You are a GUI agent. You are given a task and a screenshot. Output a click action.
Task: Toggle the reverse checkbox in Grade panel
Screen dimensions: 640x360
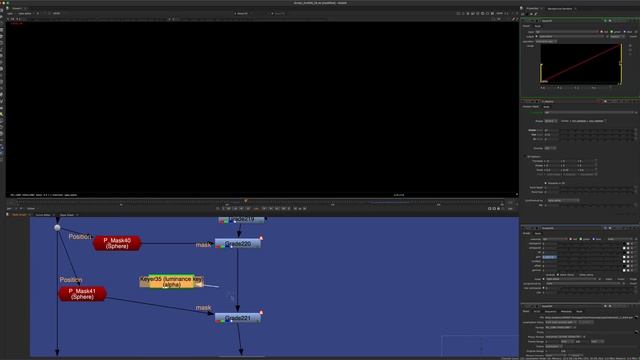[x=545, y=275]
